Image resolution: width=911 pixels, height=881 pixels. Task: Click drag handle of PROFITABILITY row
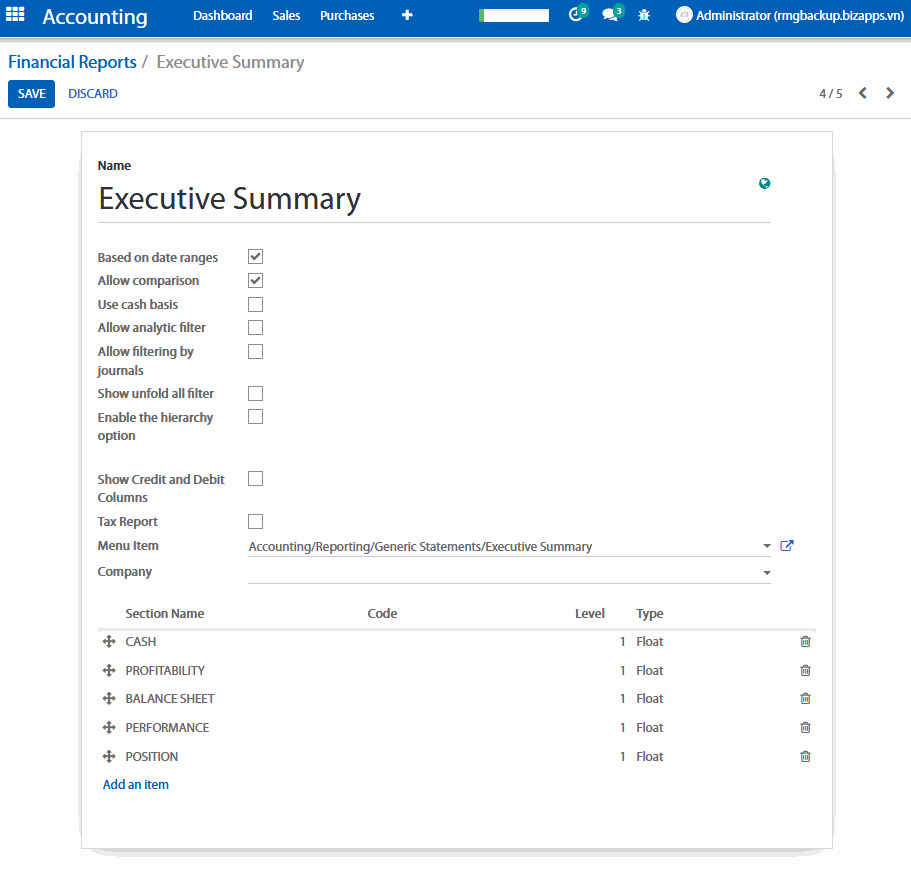(109, 671)
